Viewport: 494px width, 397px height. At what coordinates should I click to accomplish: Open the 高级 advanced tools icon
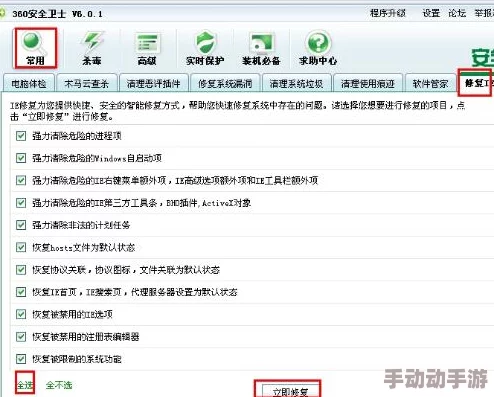(147, 49)
